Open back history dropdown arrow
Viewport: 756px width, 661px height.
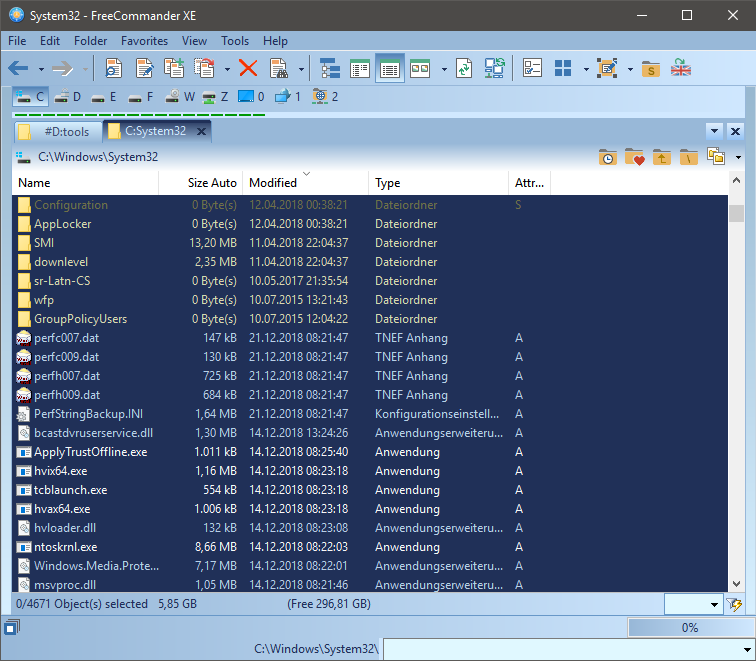point(41,69)
